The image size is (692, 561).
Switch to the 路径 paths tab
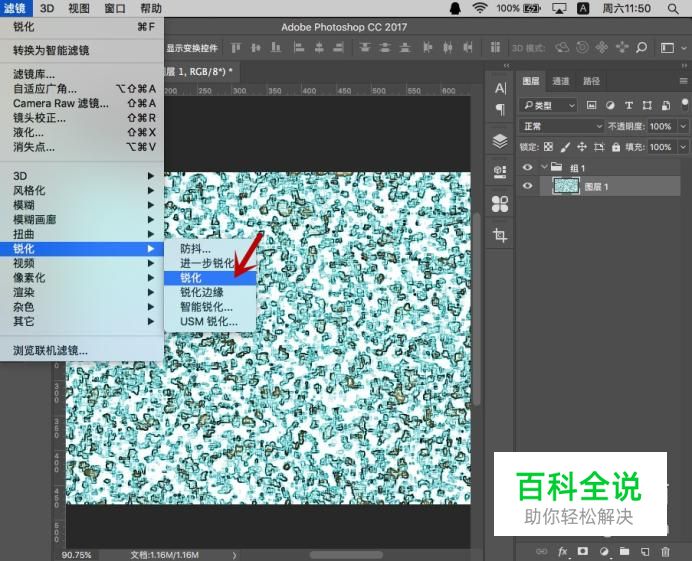point(591,81)
